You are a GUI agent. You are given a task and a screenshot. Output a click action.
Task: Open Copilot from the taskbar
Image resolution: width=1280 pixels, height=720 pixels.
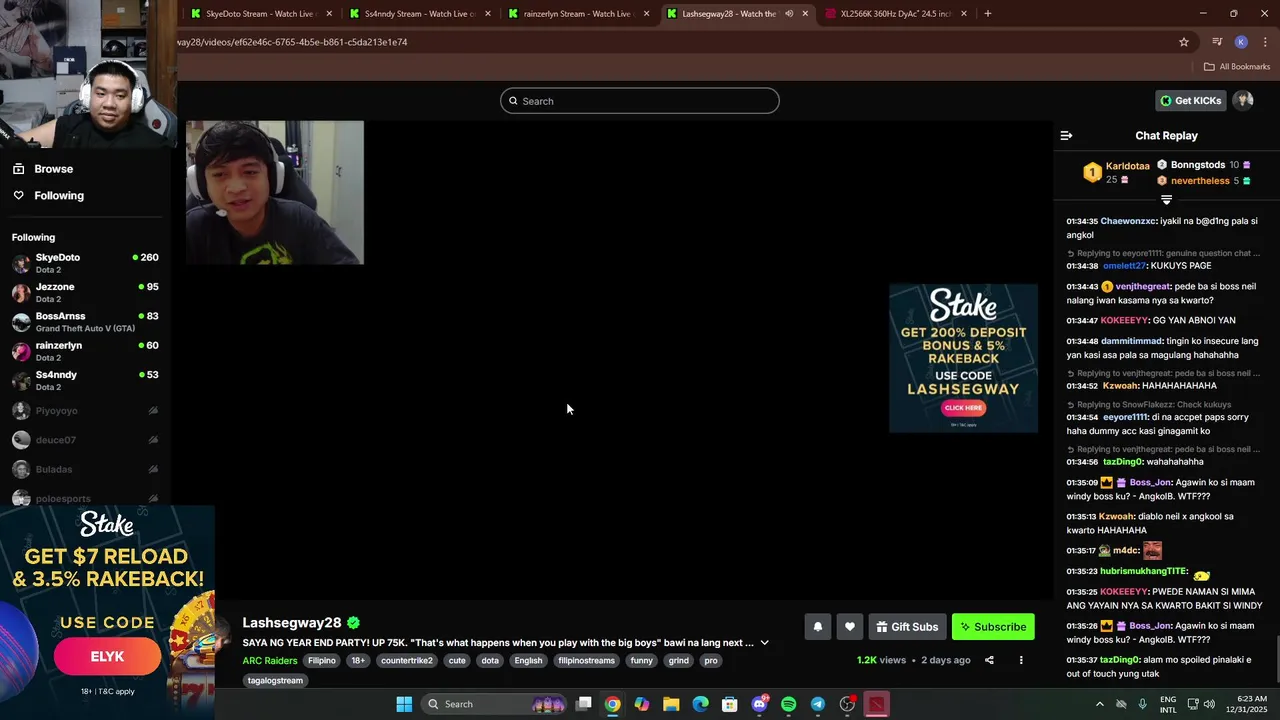click(x=642, y=704)
